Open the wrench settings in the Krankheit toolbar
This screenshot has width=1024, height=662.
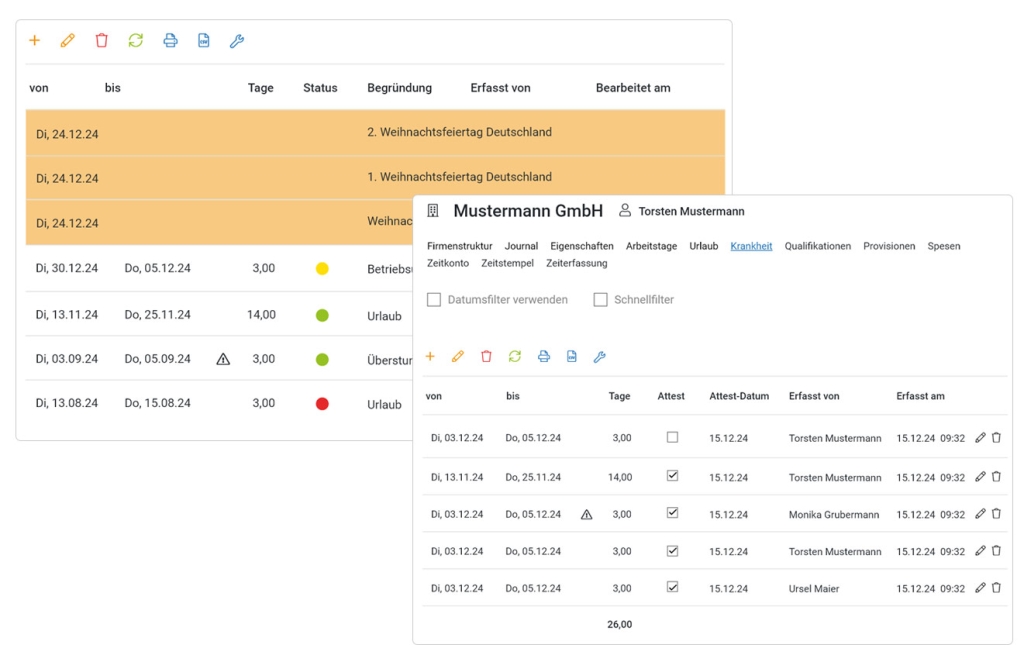pos(600,356)
